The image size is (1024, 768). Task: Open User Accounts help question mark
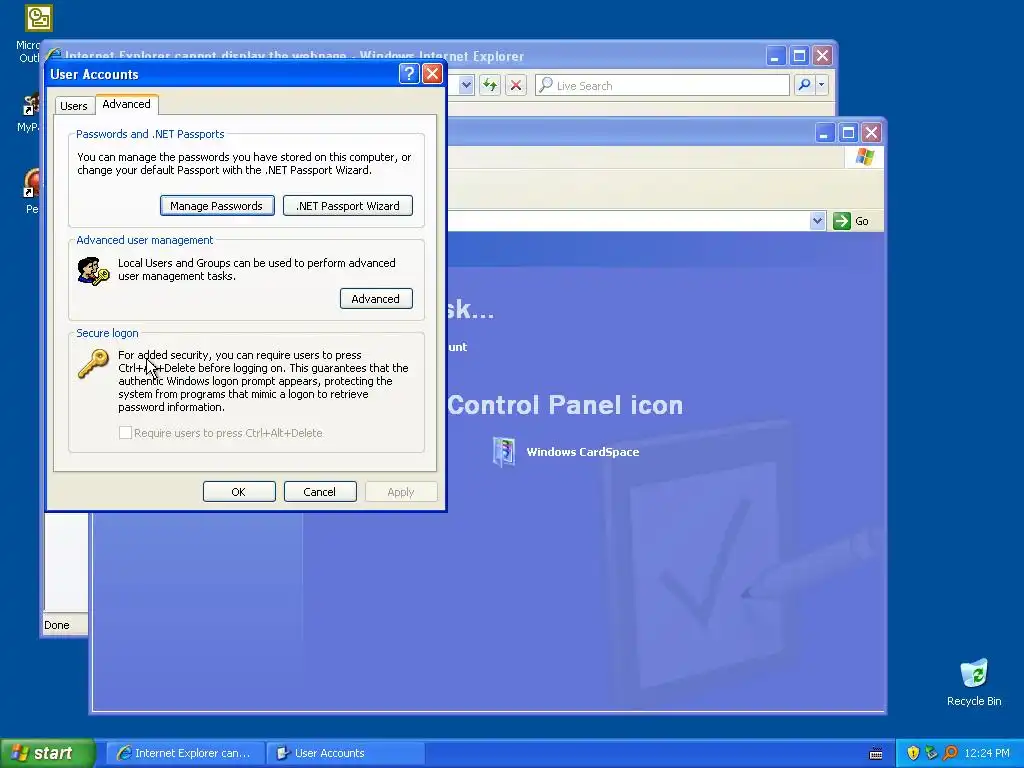409,74
